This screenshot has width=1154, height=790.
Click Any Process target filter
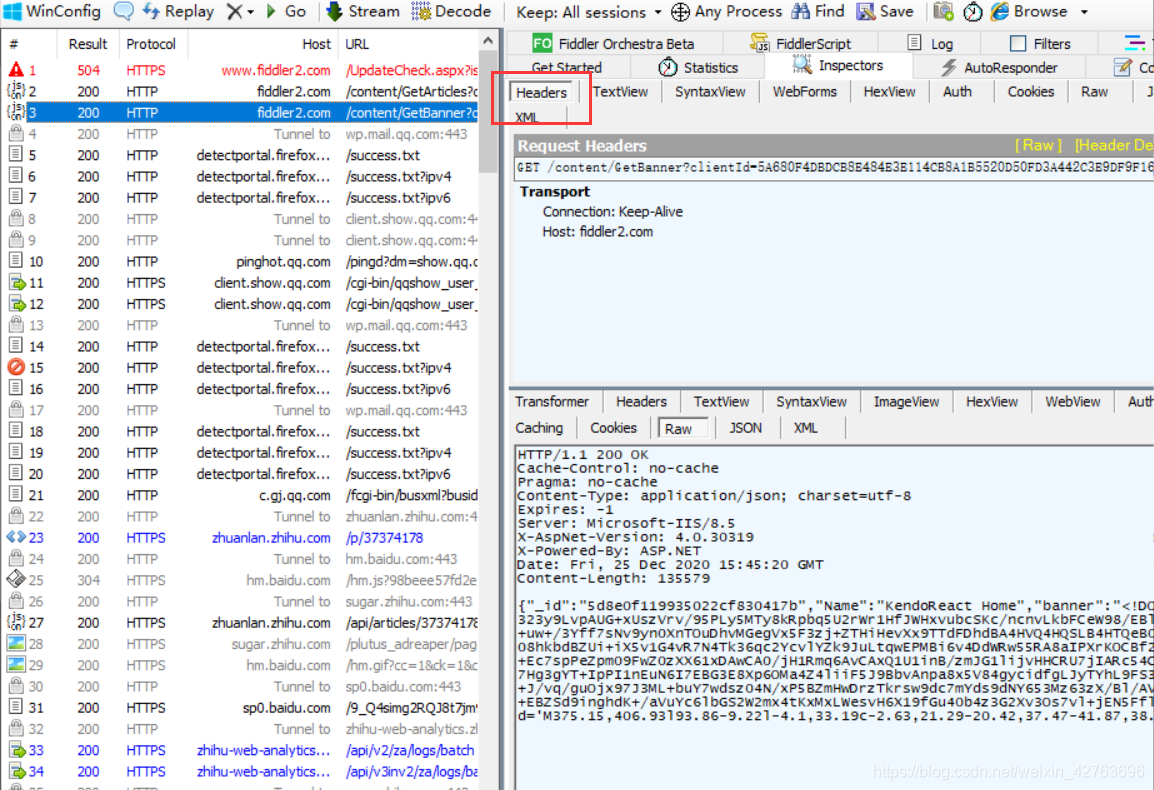coord(726,11)
